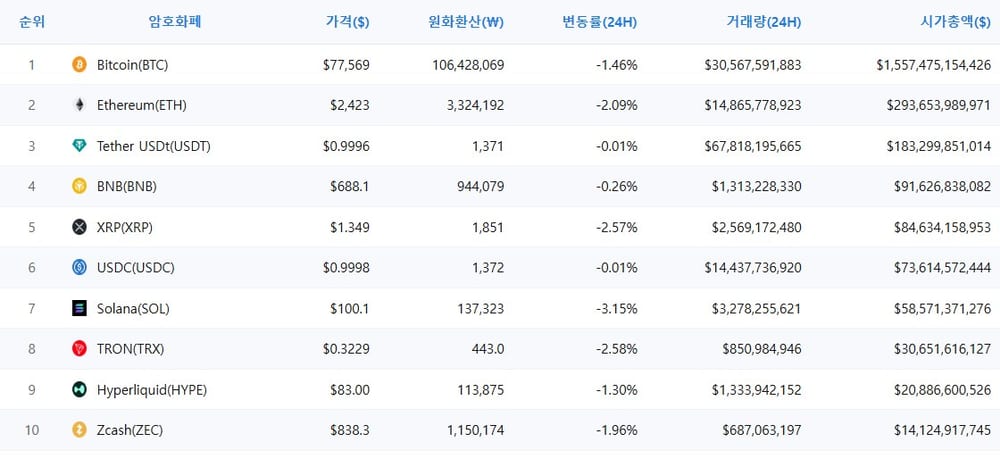Click Solana change rate -3.15%
1000x459 pixels.
click(x=617, y=309)
